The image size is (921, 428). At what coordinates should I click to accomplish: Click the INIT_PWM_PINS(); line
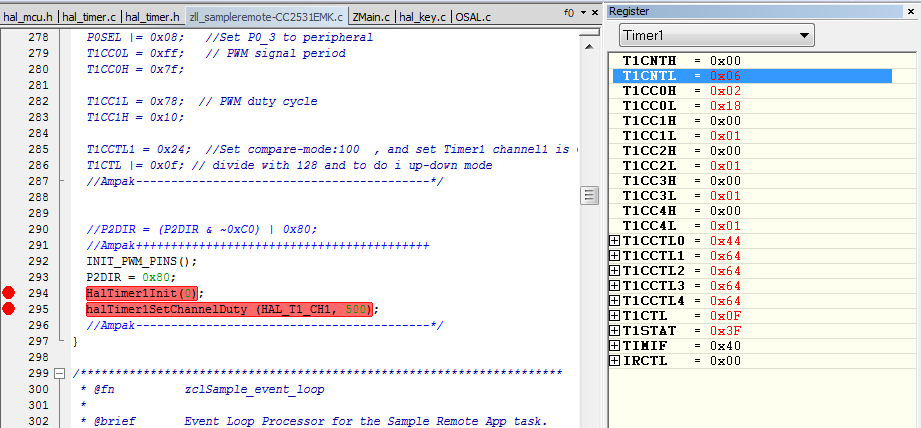142,261
